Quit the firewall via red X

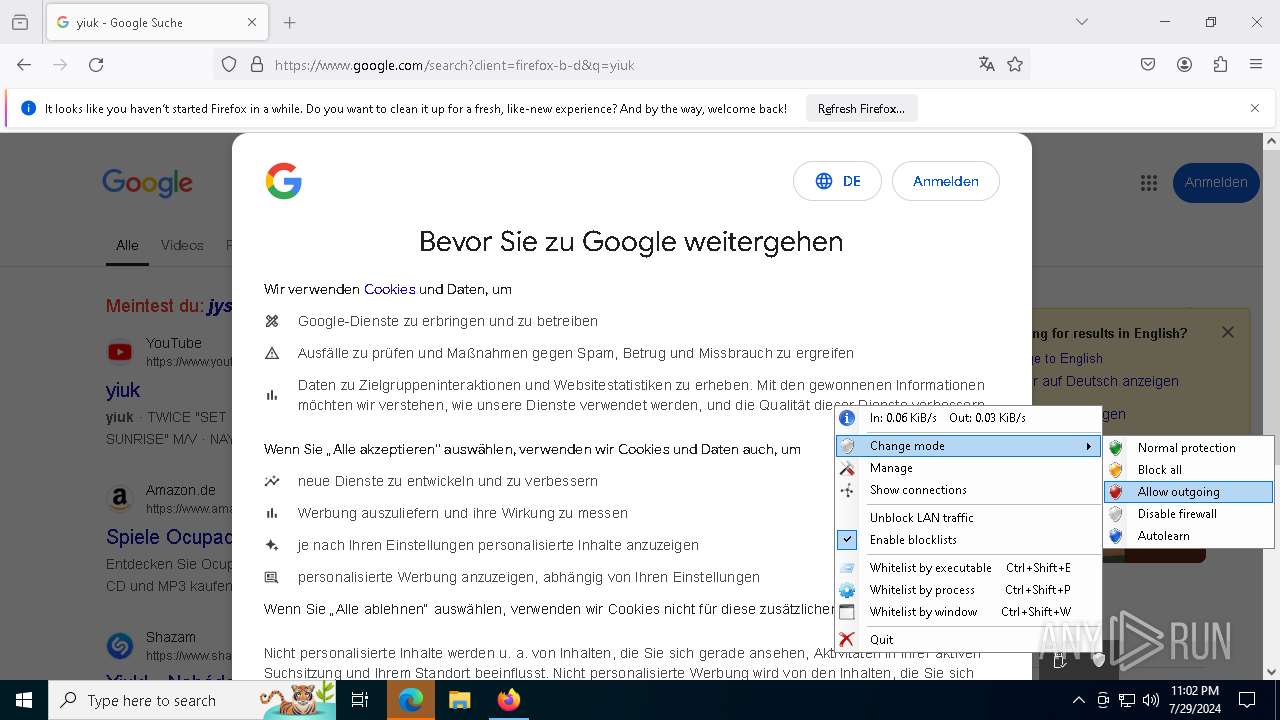click(x=847, y=640)
